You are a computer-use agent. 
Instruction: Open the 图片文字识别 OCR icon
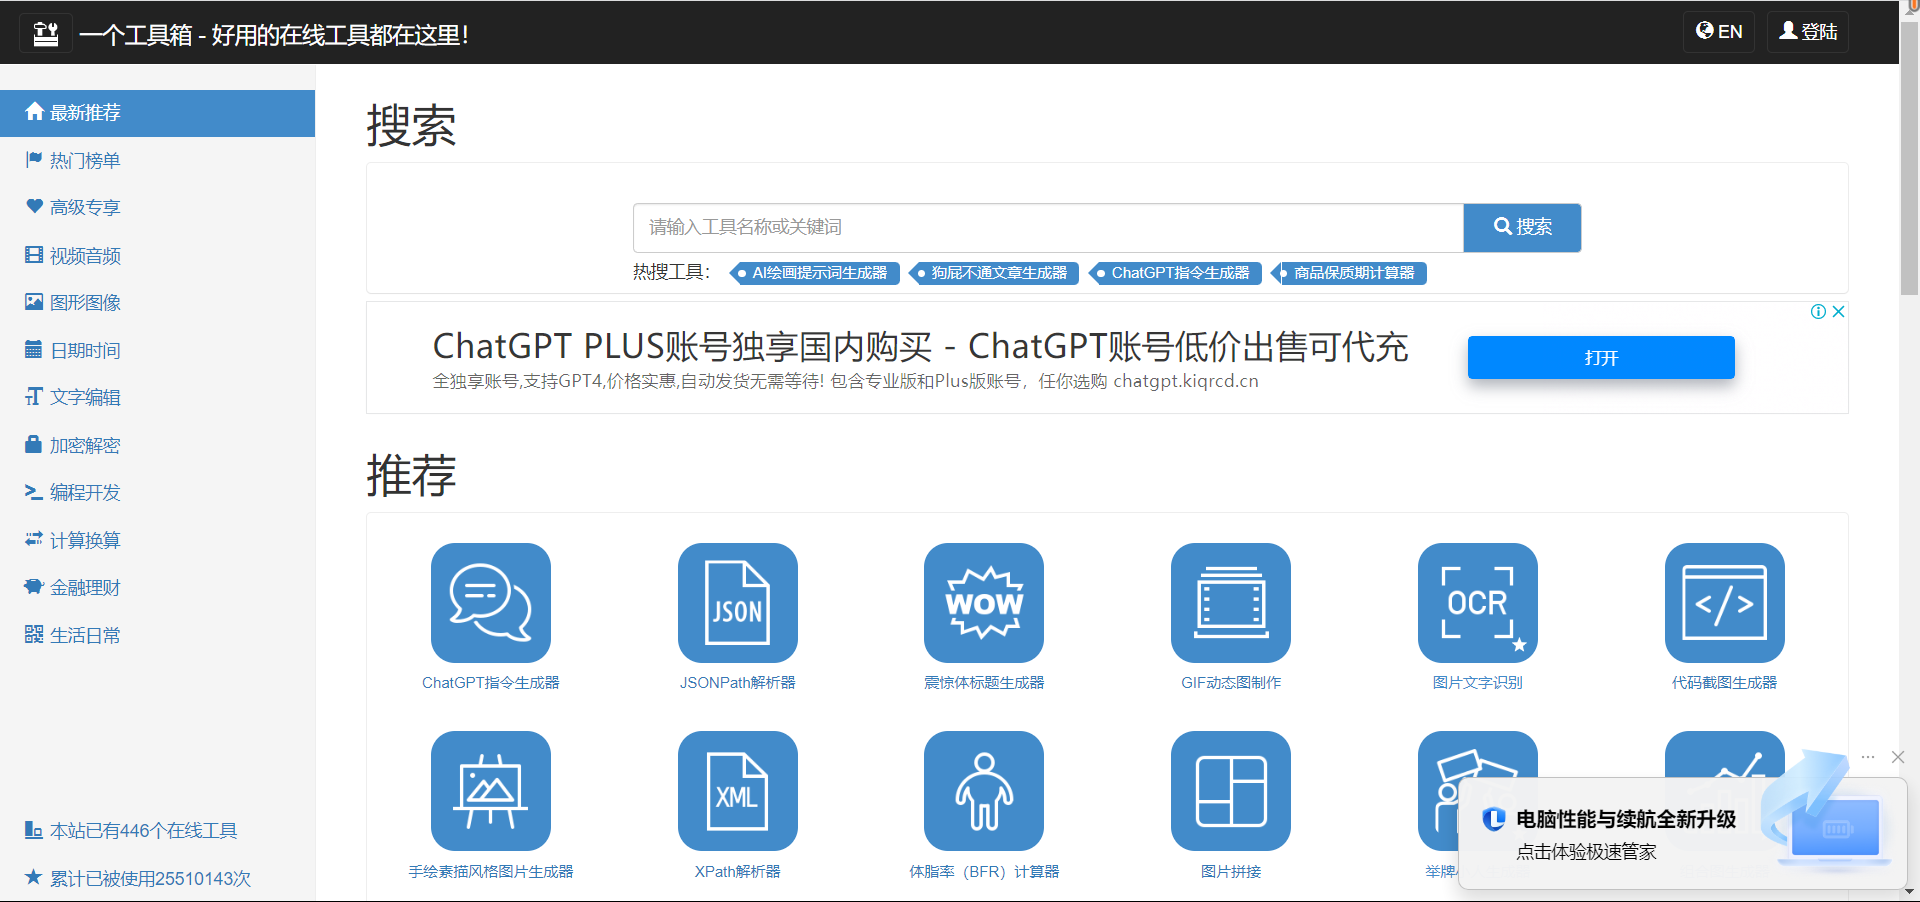coord(1478,603)
